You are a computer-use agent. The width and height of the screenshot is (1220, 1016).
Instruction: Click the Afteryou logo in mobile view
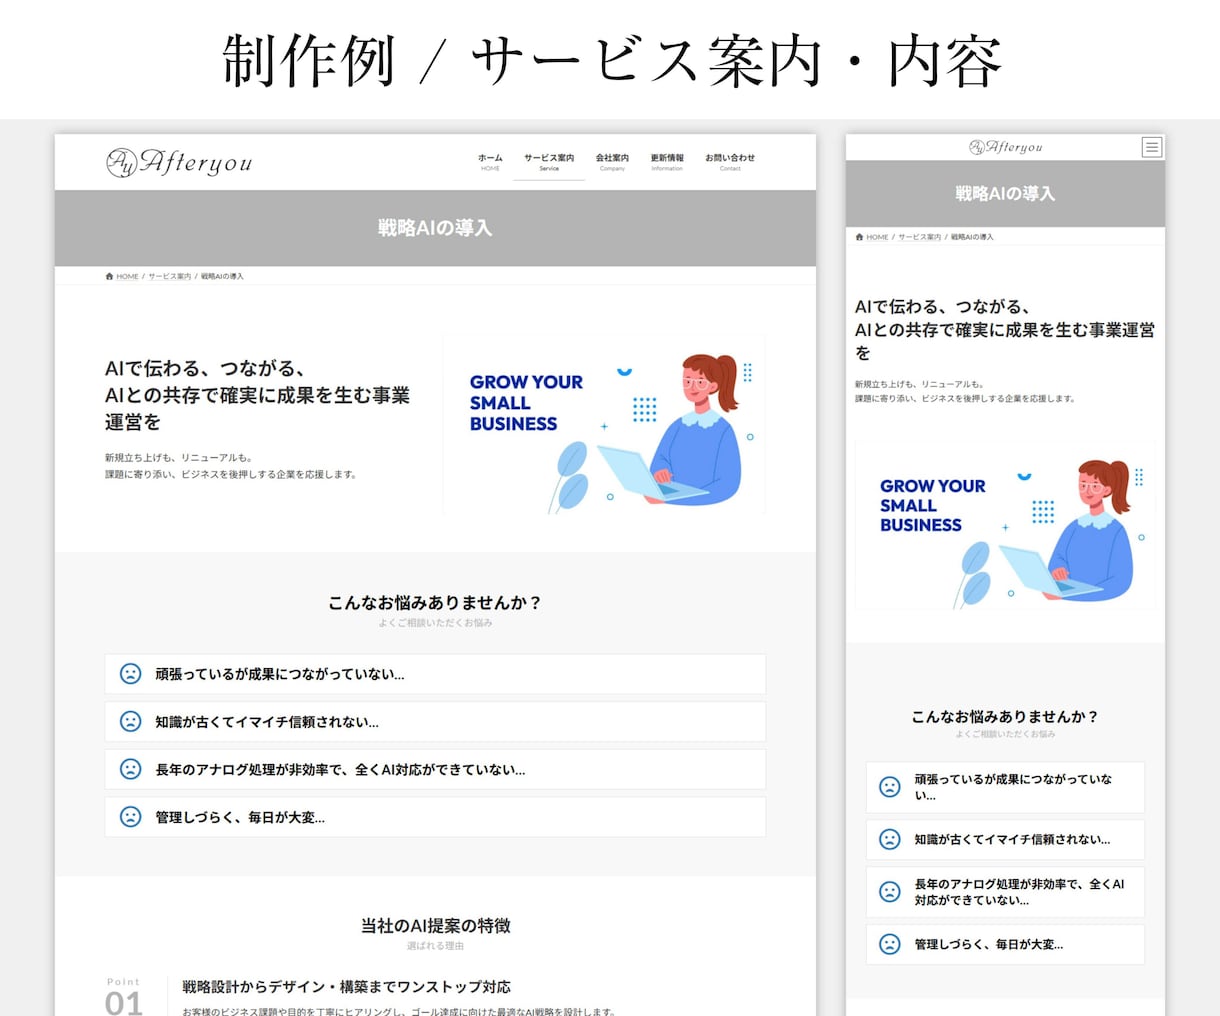[x=1005, y=147]
